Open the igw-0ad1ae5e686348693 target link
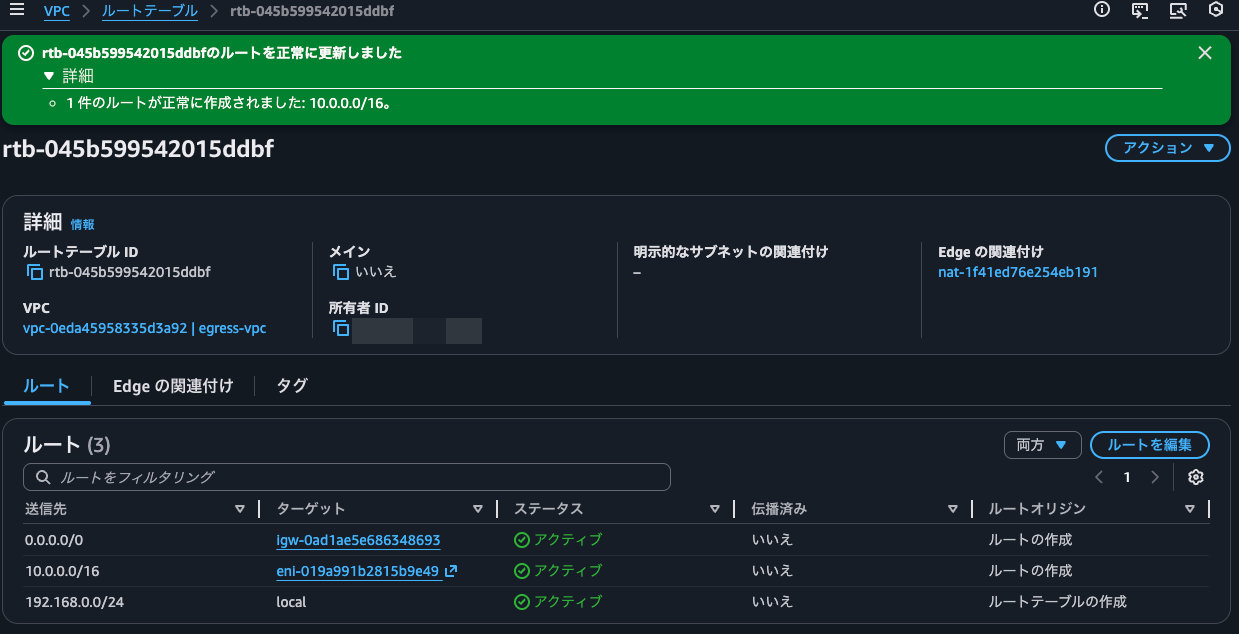 [356, 540]
